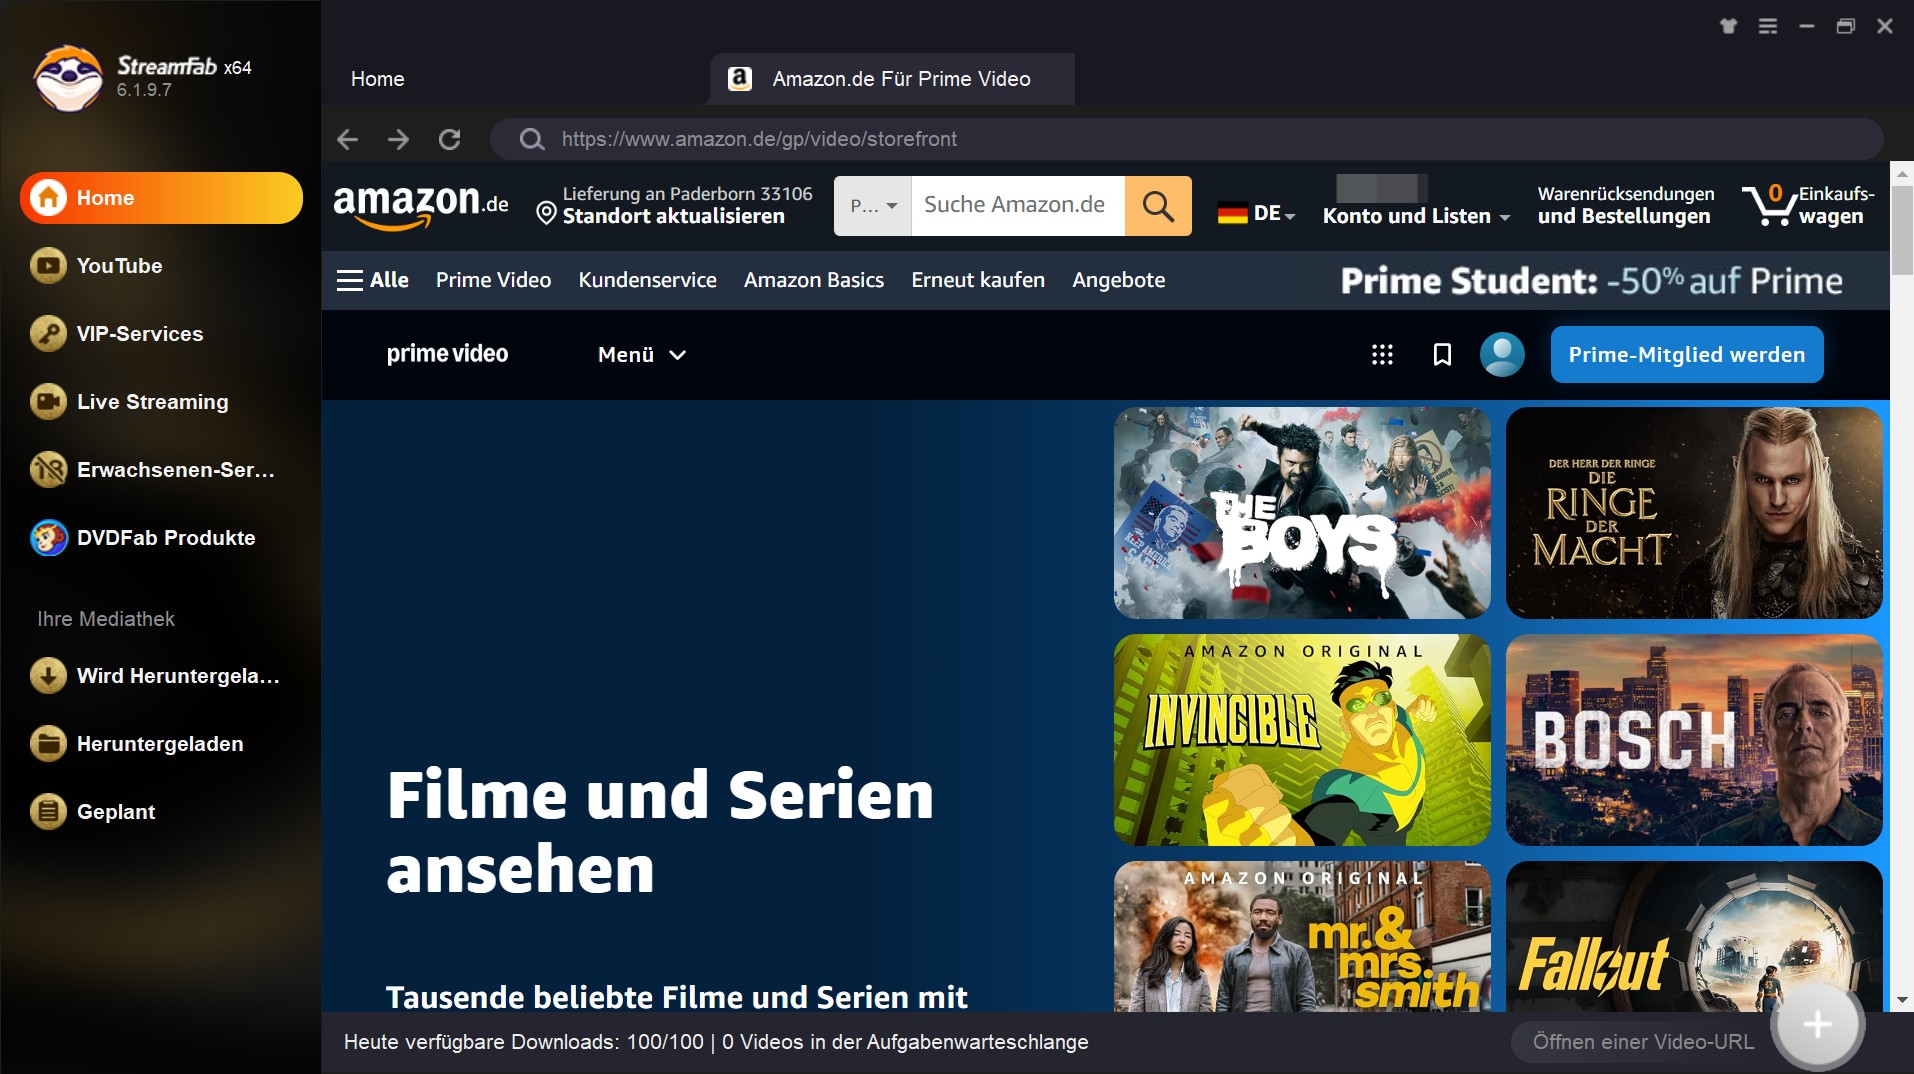Expand the Prime Video Menü dropdown

642,354
